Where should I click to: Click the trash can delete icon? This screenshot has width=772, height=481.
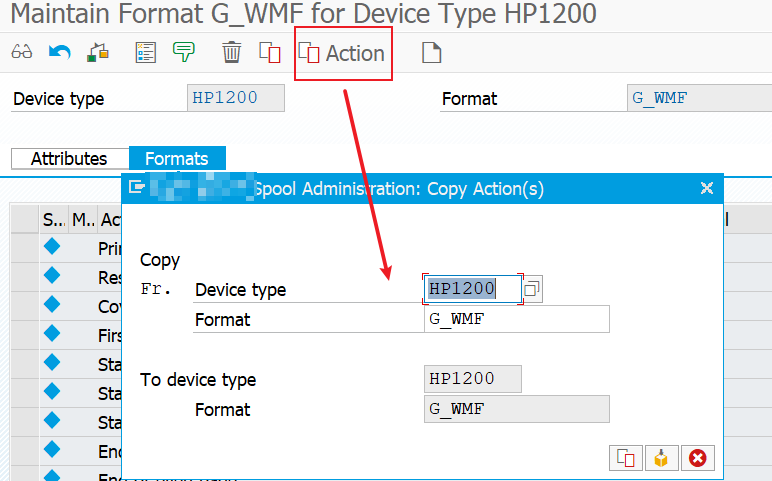[231, 52]
